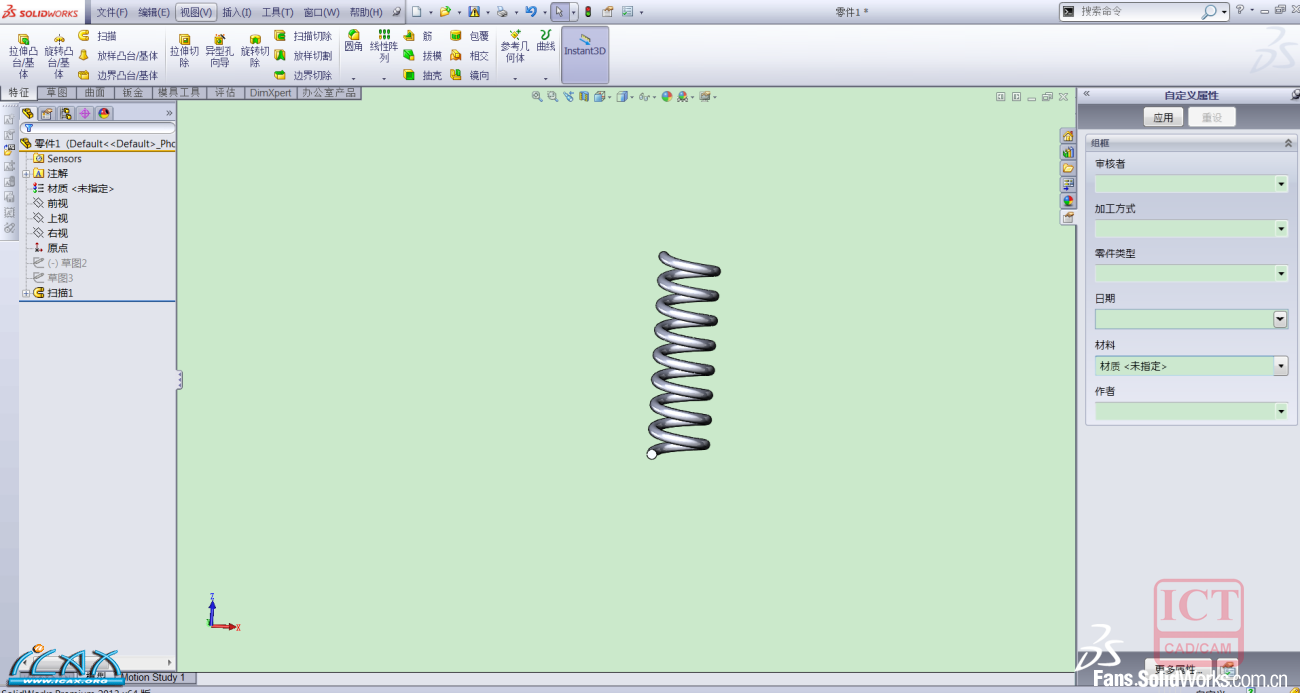
Task: Open the 插入(I) menu
Action: 236,12
